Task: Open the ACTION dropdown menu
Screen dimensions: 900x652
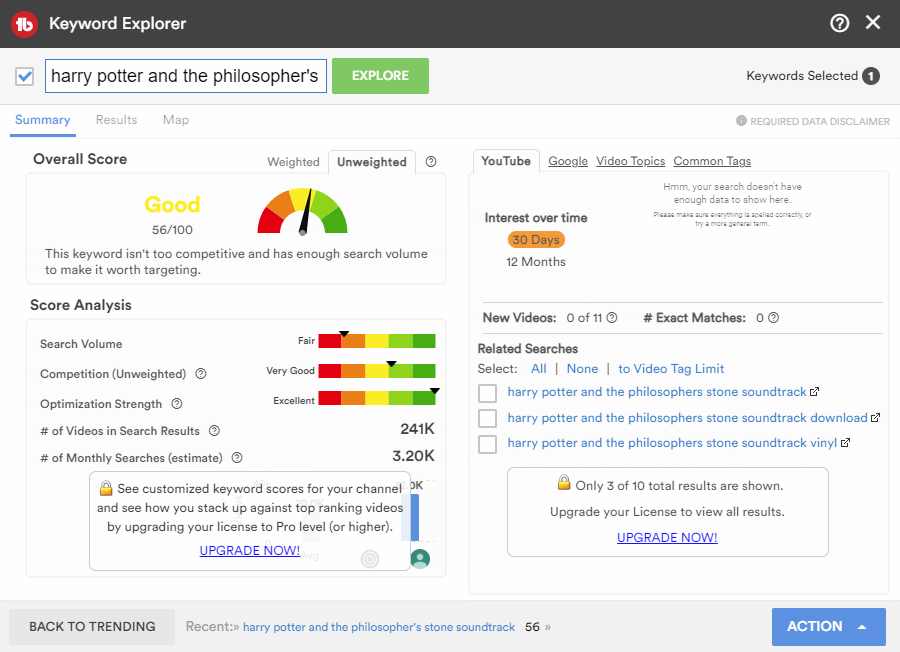Action: [828, 626]
